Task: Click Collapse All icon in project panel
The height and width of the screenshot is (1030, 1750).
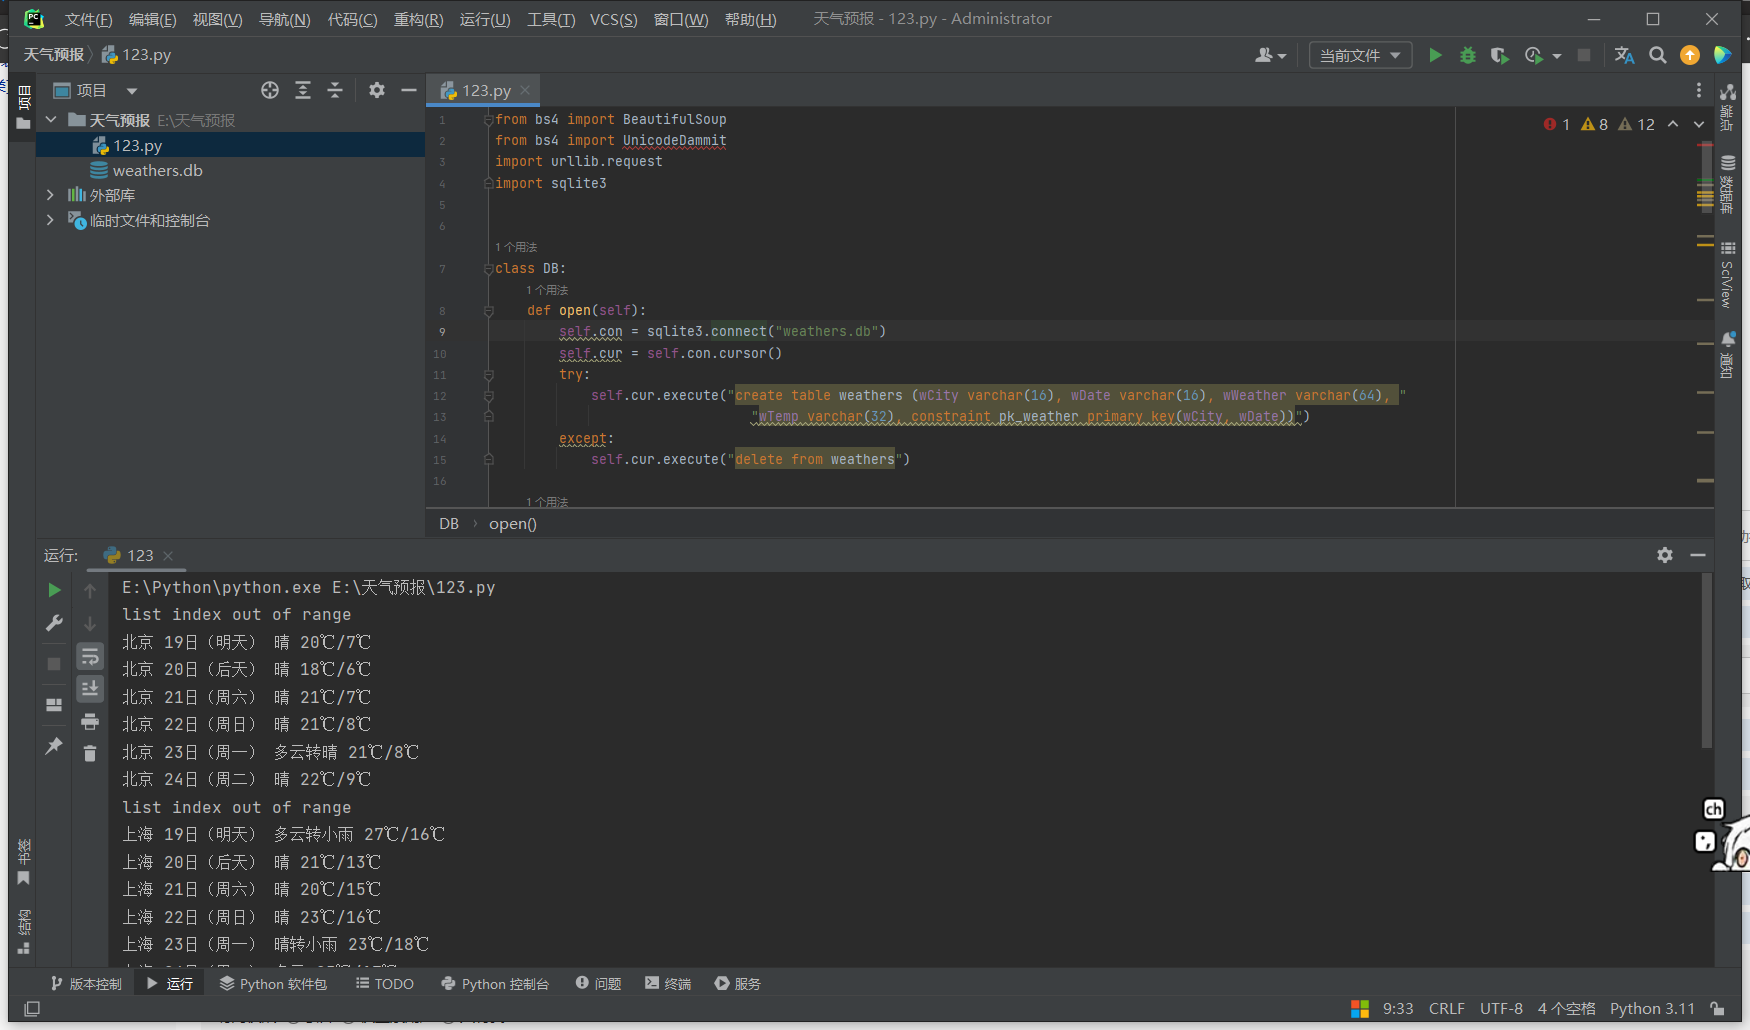Action: (335, 91)
